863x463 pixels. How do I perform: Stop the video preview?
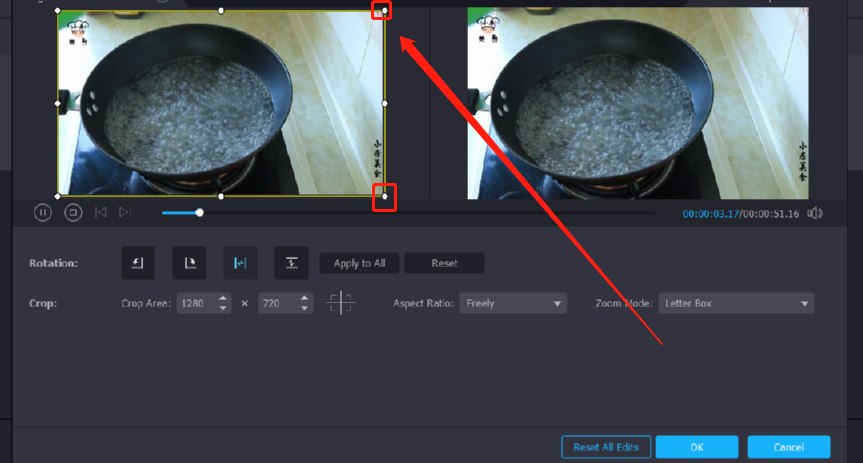[x=73, y=212]
